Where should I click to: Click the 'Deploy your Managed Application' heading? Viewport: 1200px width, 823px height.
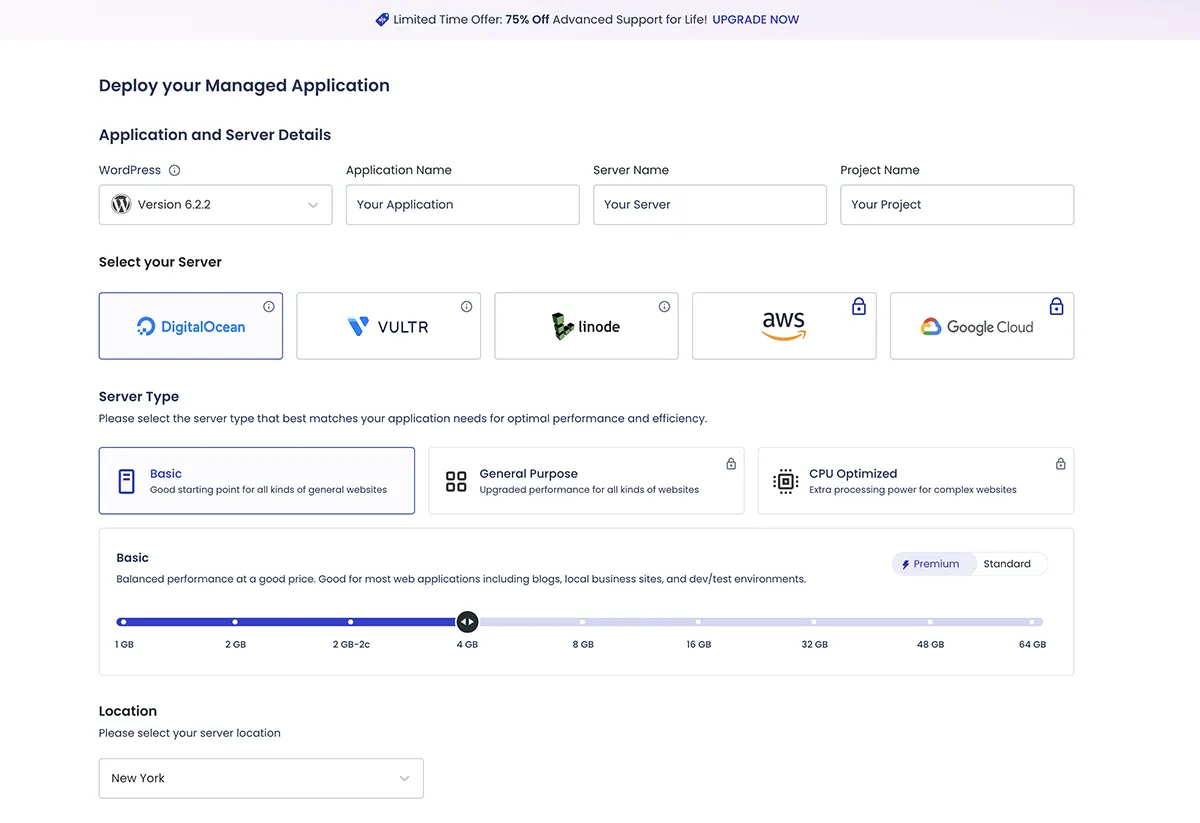coord(244,85)
